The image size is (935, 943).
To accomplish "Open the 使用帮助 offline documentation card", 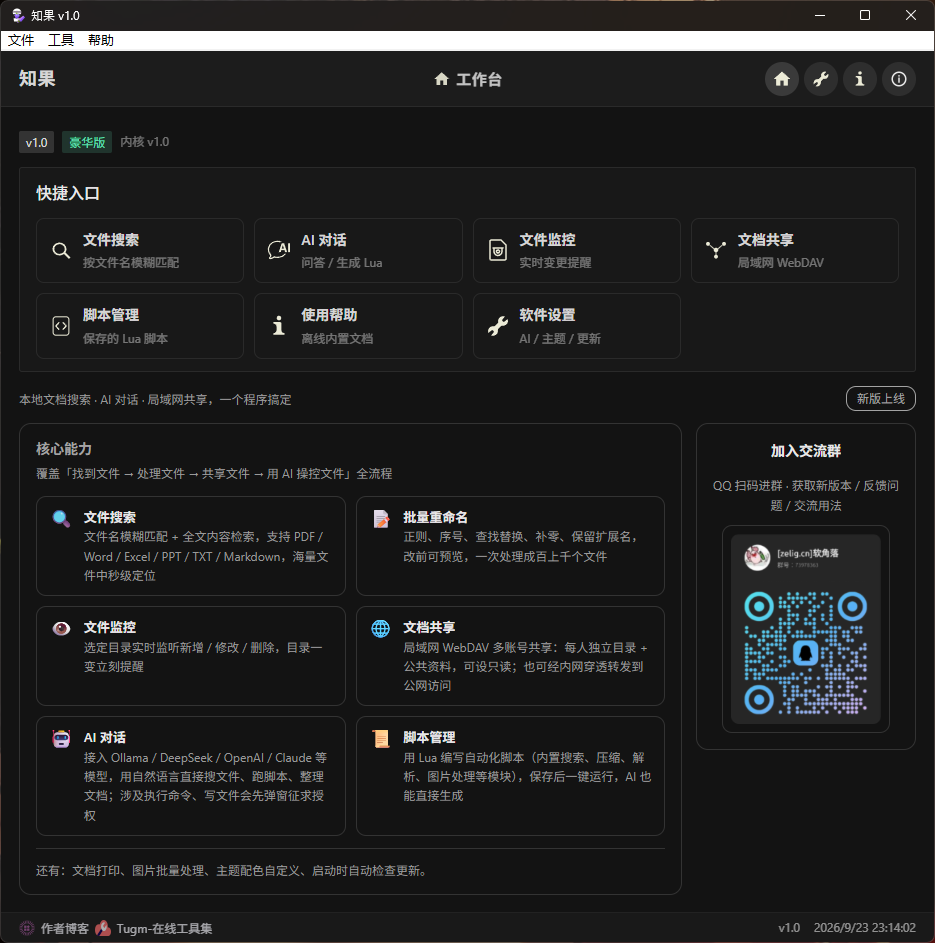I will [358, 326].
